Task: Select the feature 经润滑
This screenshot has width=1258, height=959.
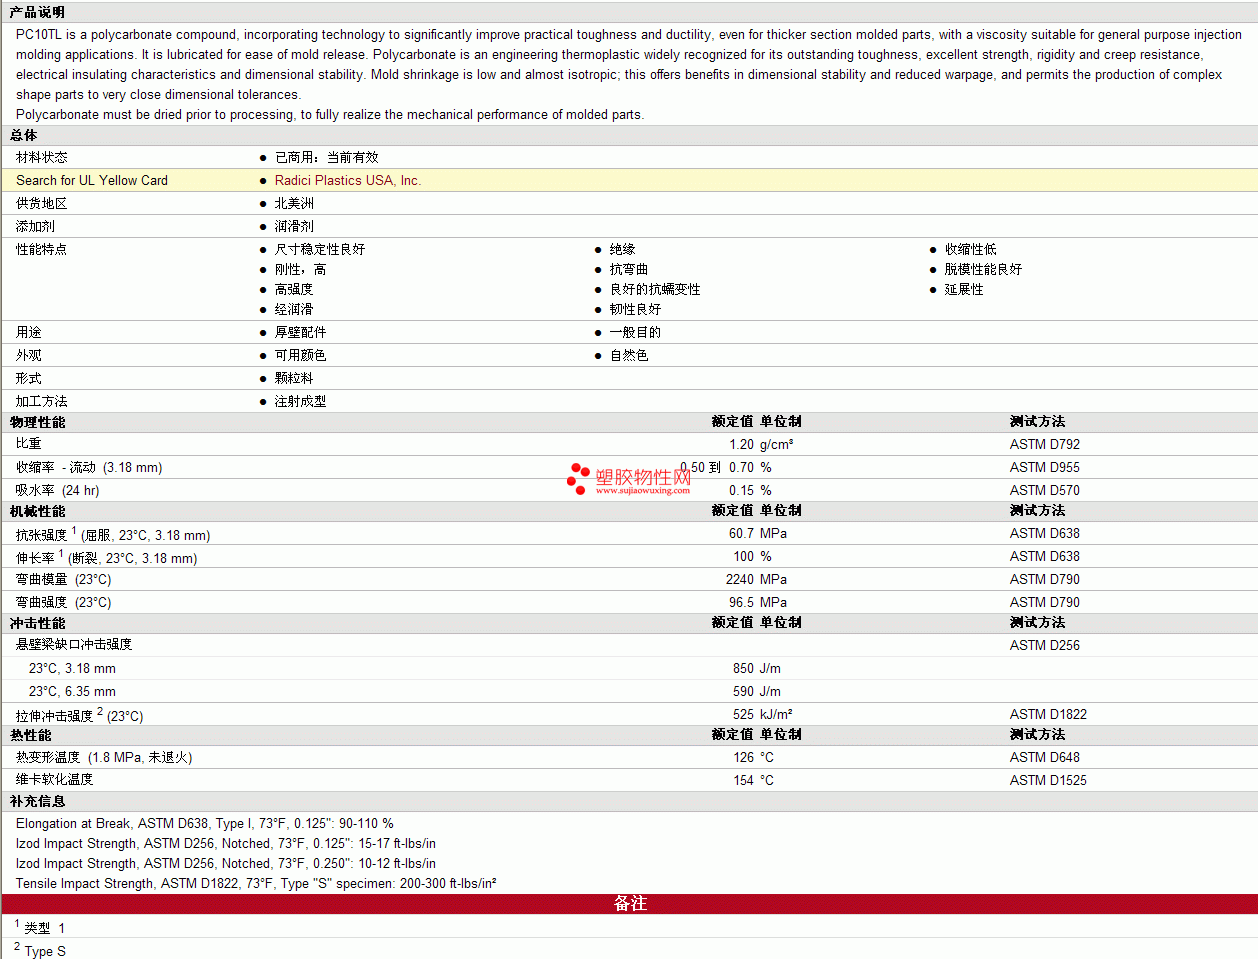Action: [294, 309]
